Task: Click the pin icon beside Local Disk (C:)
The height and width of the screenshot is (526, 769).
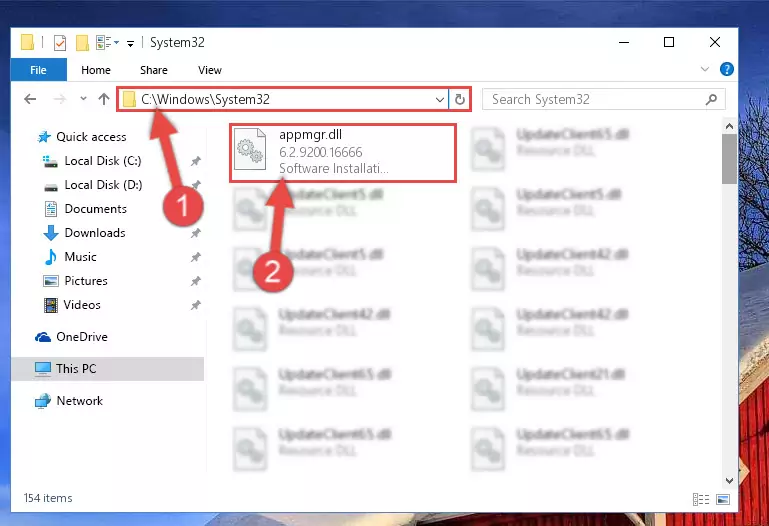Action: pos(196,161)
